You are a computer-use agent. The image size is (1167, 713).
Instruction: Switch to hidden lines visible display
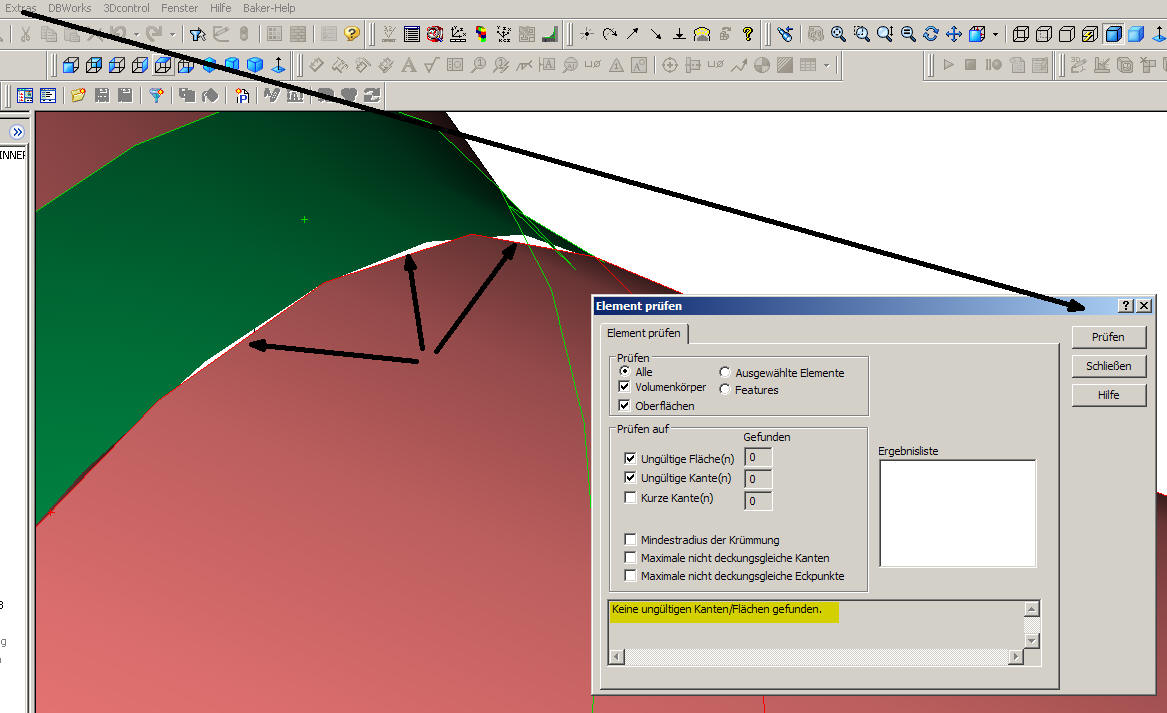1043,34
